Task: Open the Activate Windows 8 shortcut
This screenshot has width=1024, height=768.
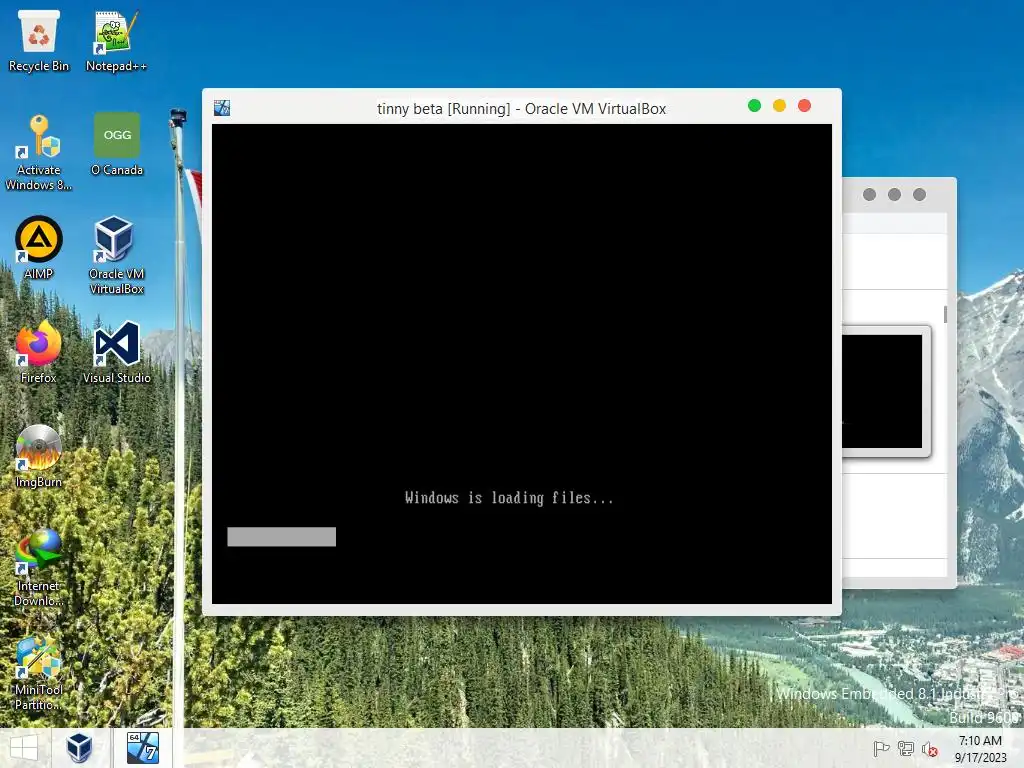Action: click(x=39, y=152)
